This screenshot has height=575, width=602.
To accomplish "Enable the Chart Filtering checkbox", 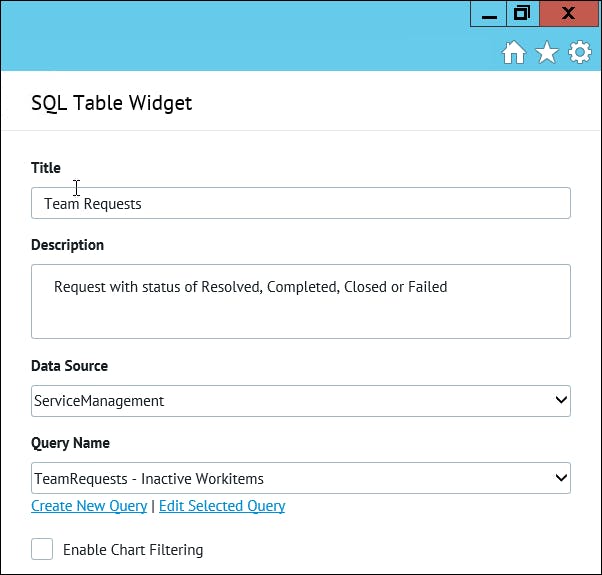I will click(42, 549).
